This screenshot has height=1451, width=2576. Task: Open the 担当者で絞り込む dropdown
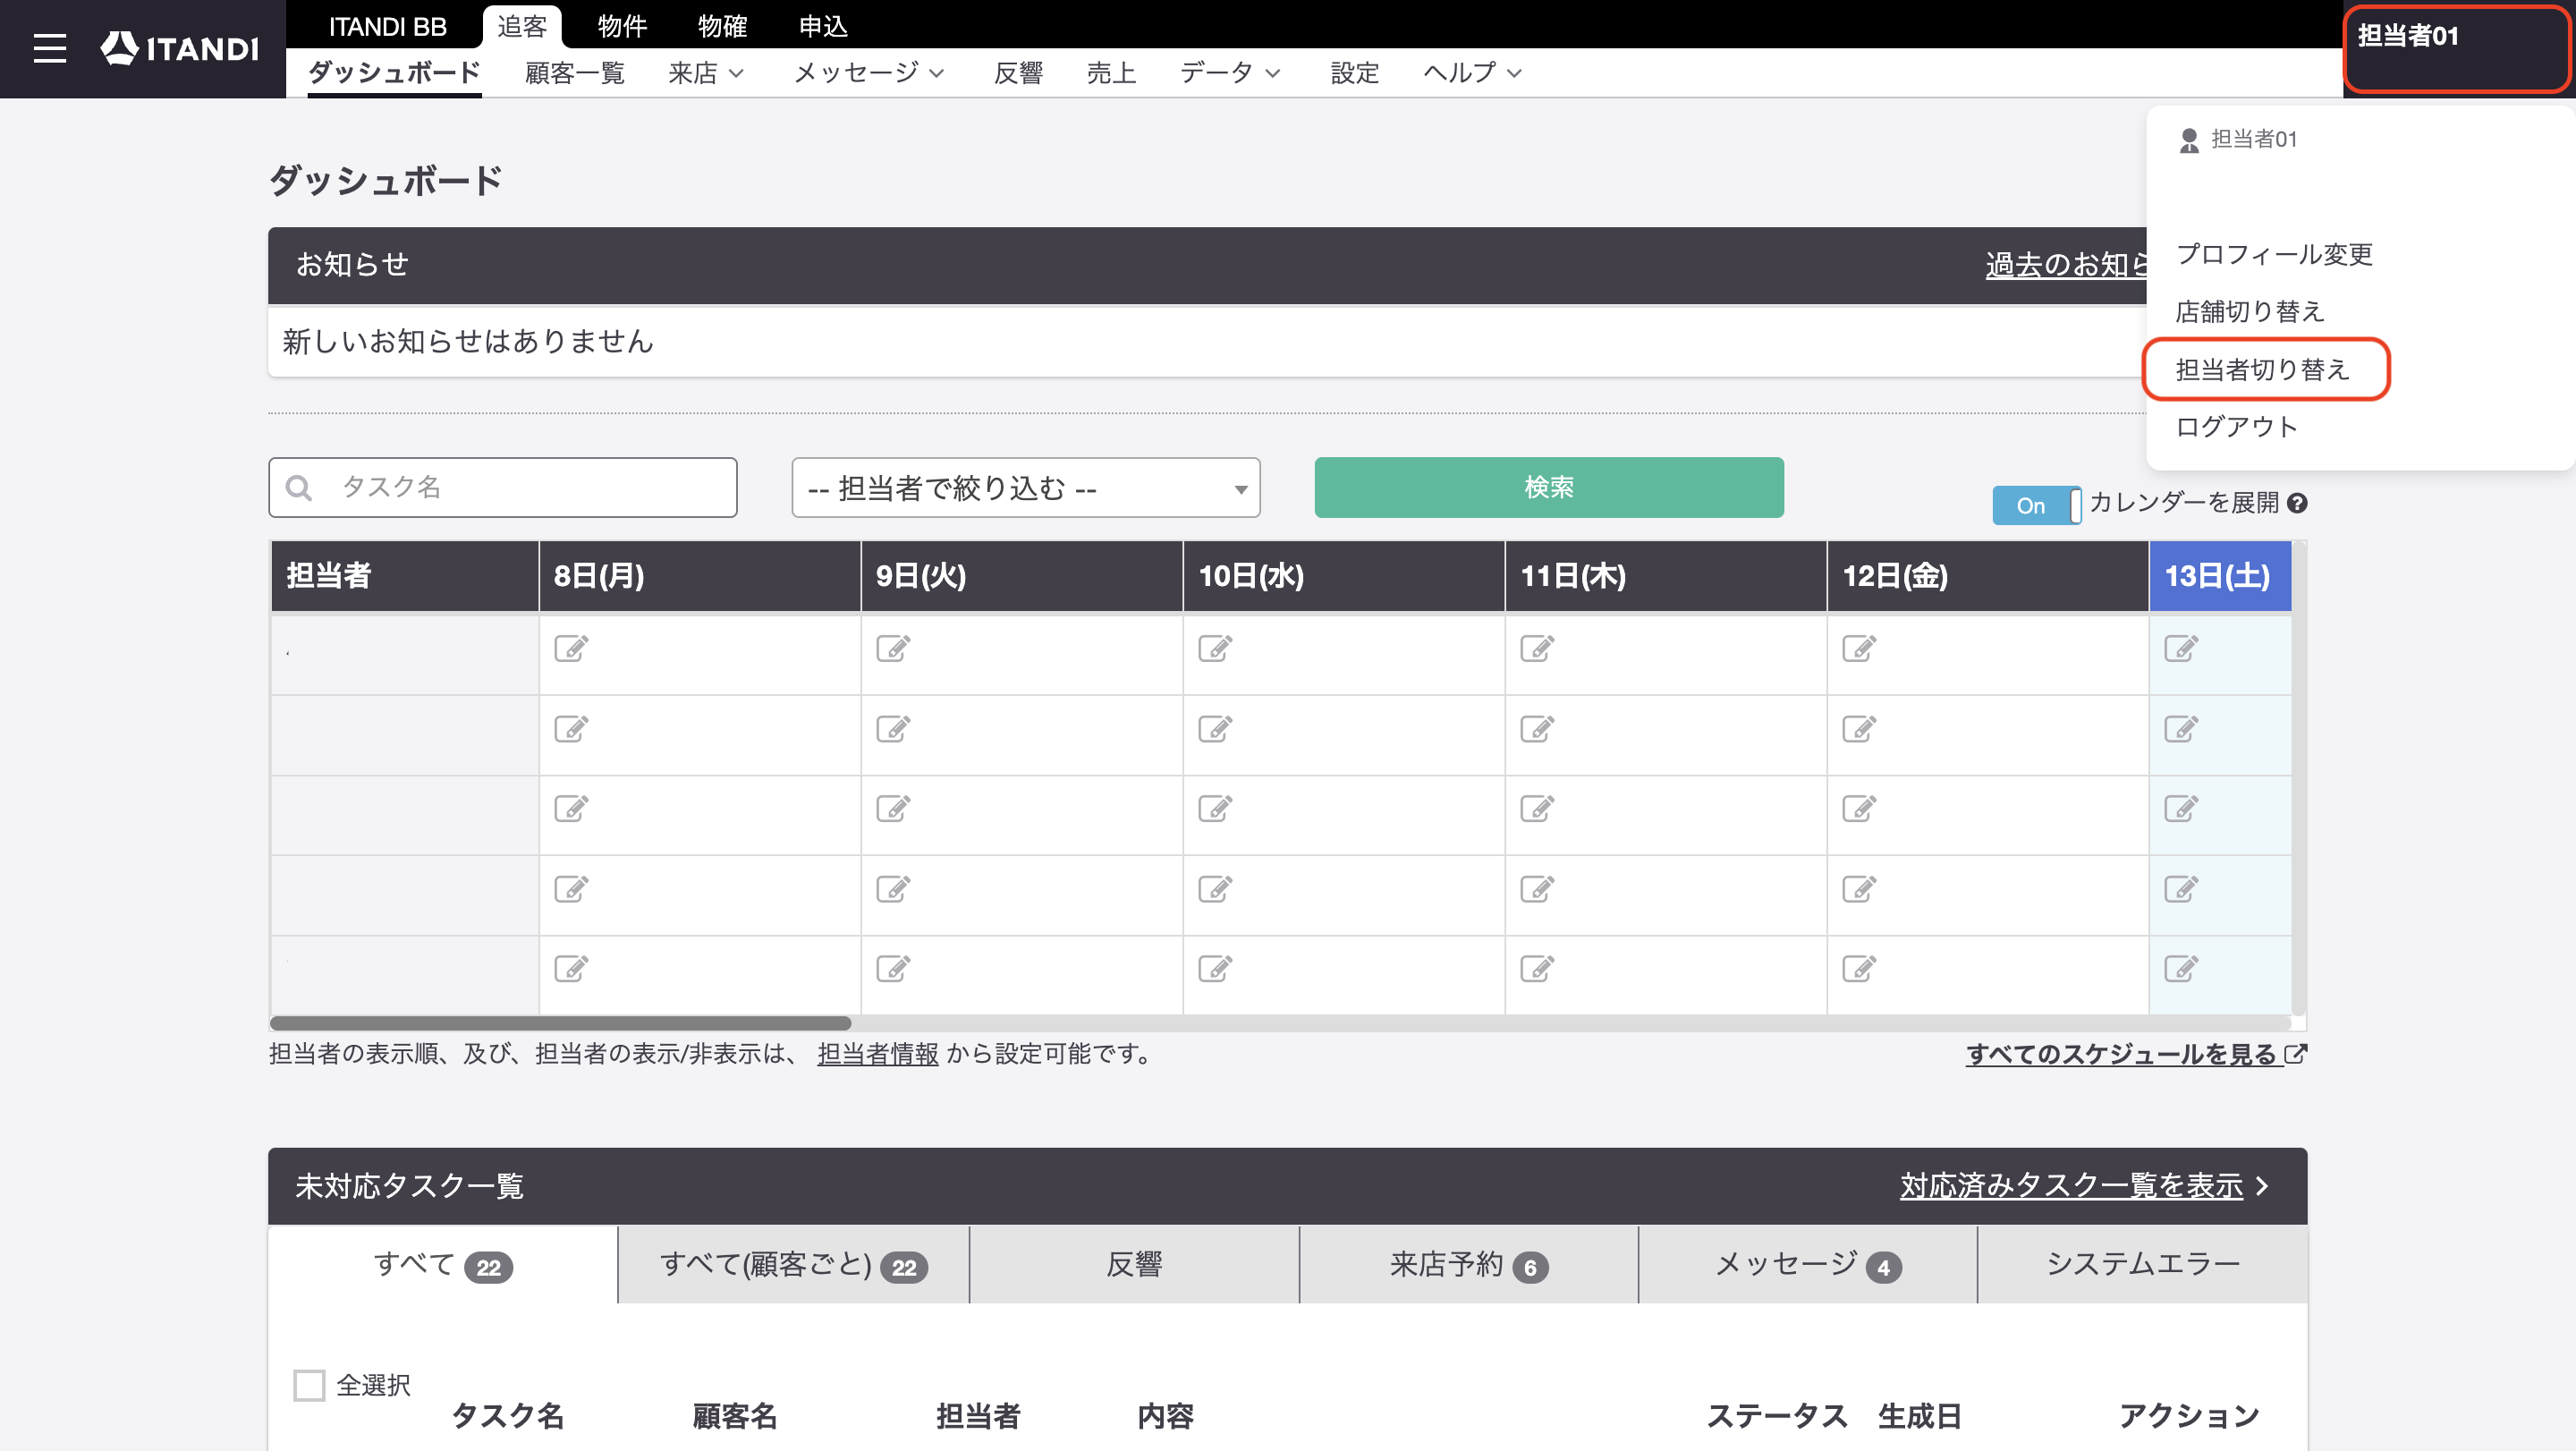[x=1025, y=488]
